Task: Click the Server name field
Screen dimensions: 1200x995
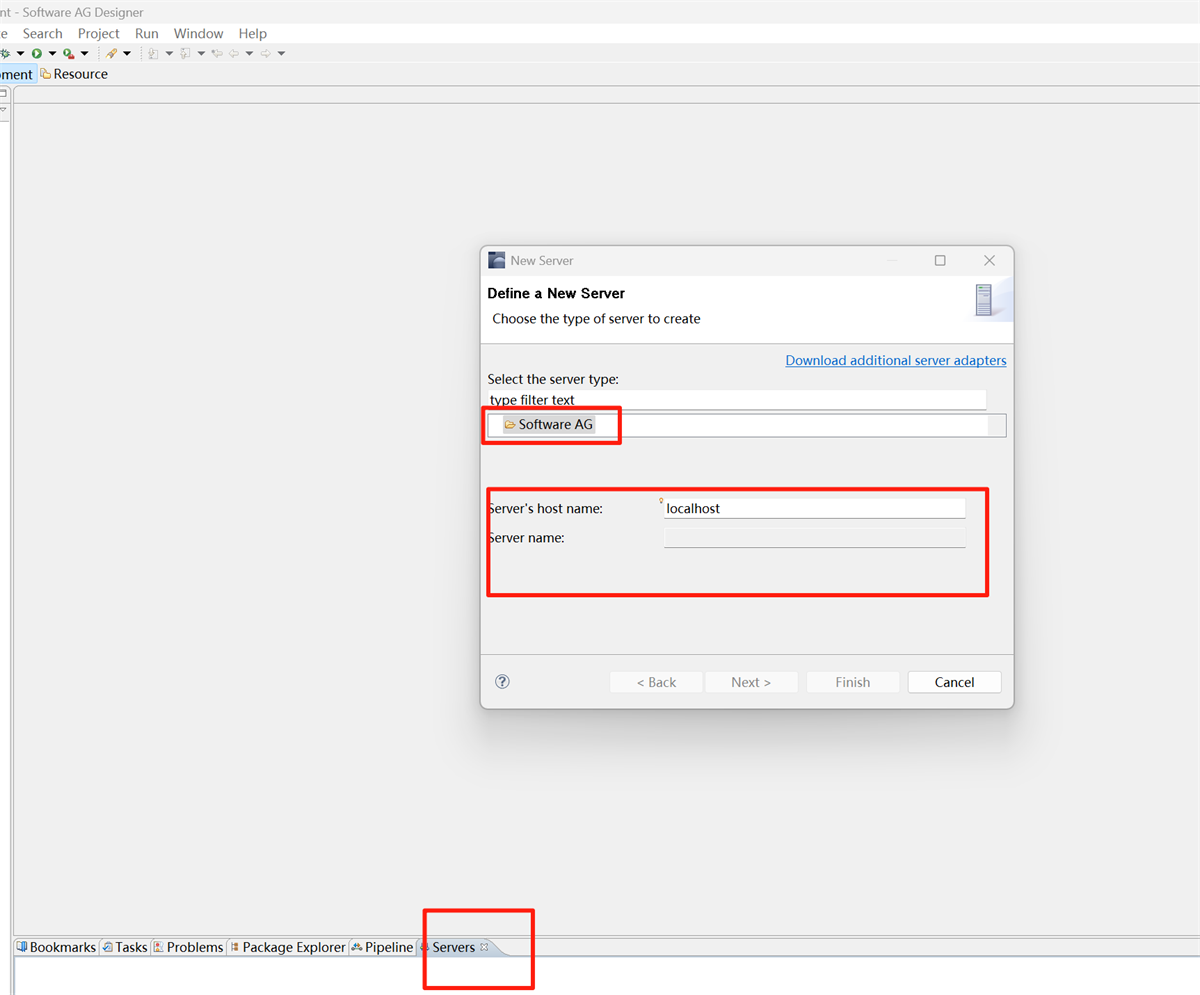Action: [x=815, y=538]
